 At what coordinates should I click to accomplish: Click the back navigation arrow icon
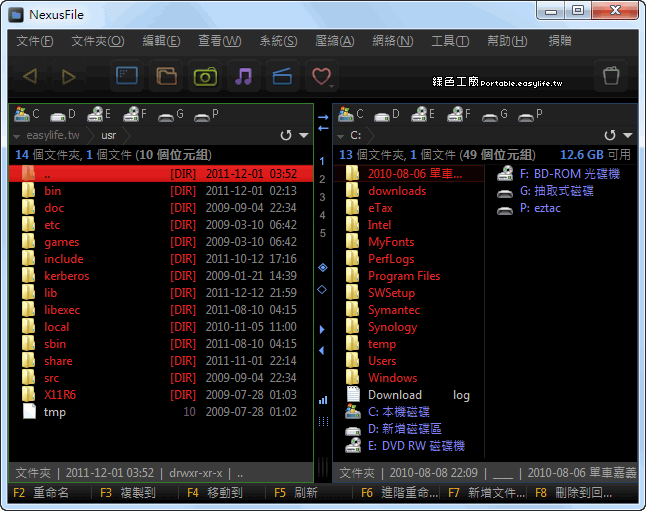(30, 76)
